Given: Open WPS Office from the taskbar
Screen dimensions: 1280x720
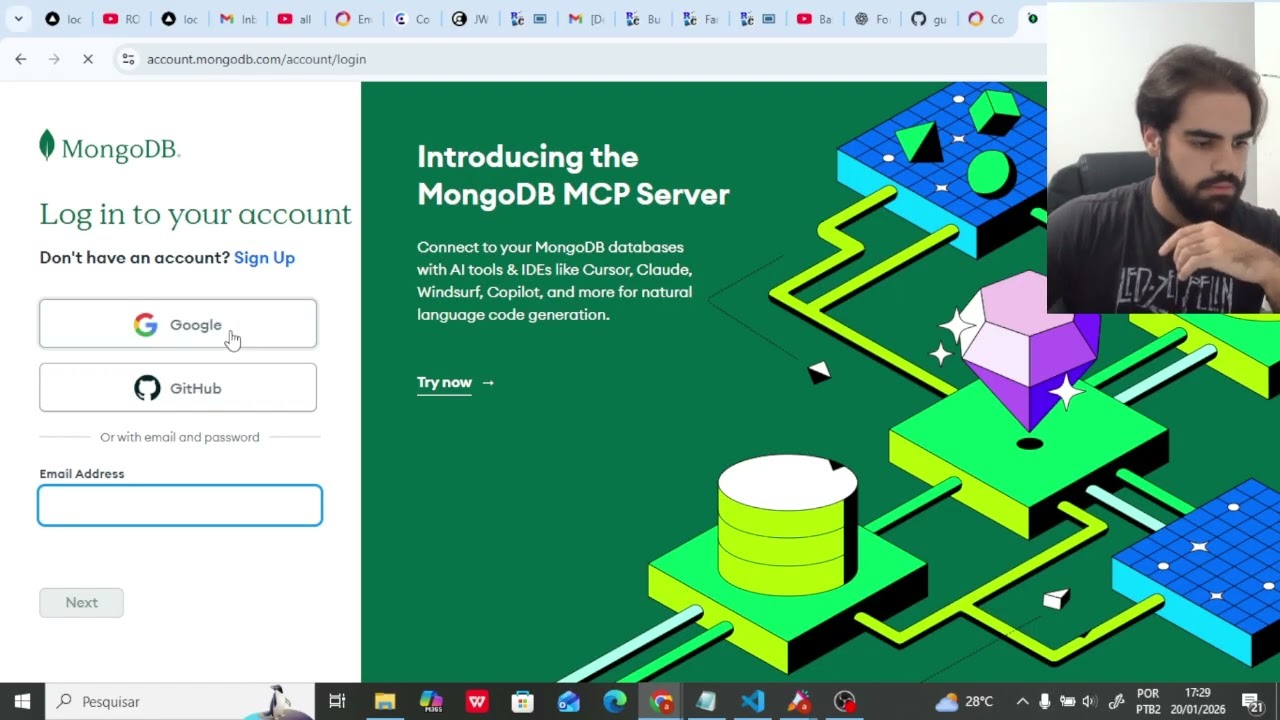Looking at the screenshot, I should (477, 701).
